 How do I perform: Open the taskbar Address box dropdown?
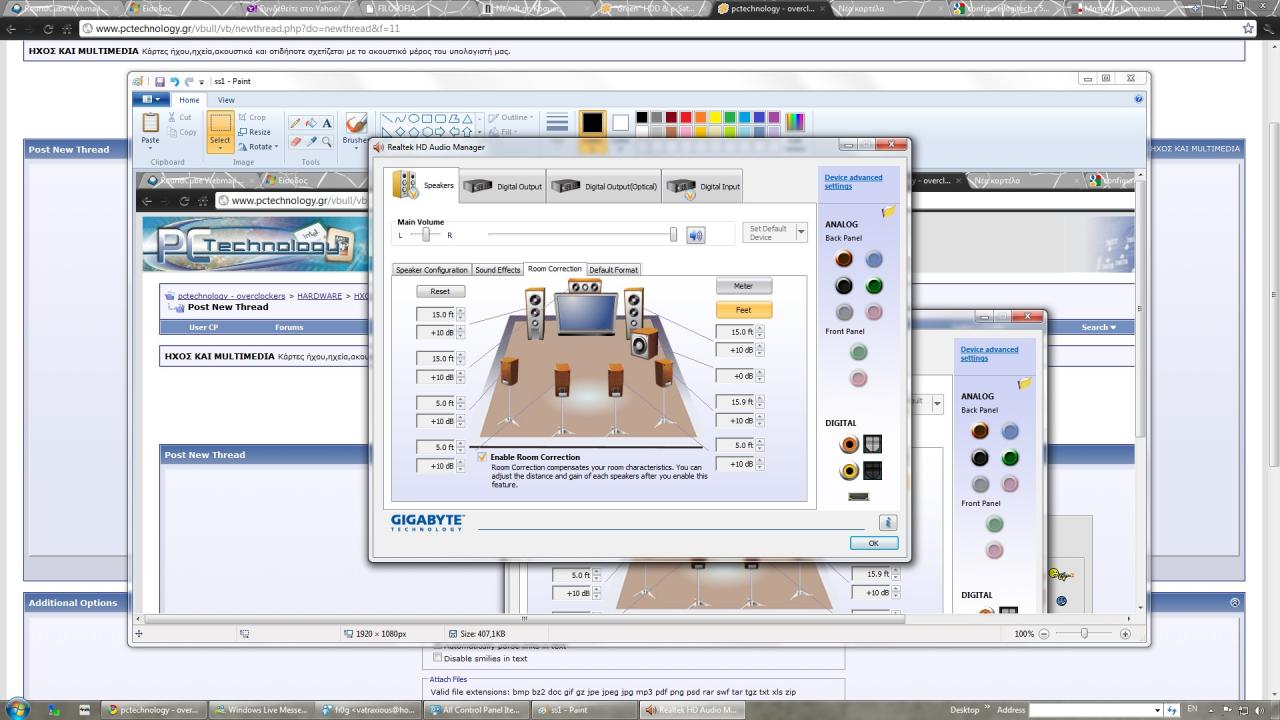(x=1159, y=710)
